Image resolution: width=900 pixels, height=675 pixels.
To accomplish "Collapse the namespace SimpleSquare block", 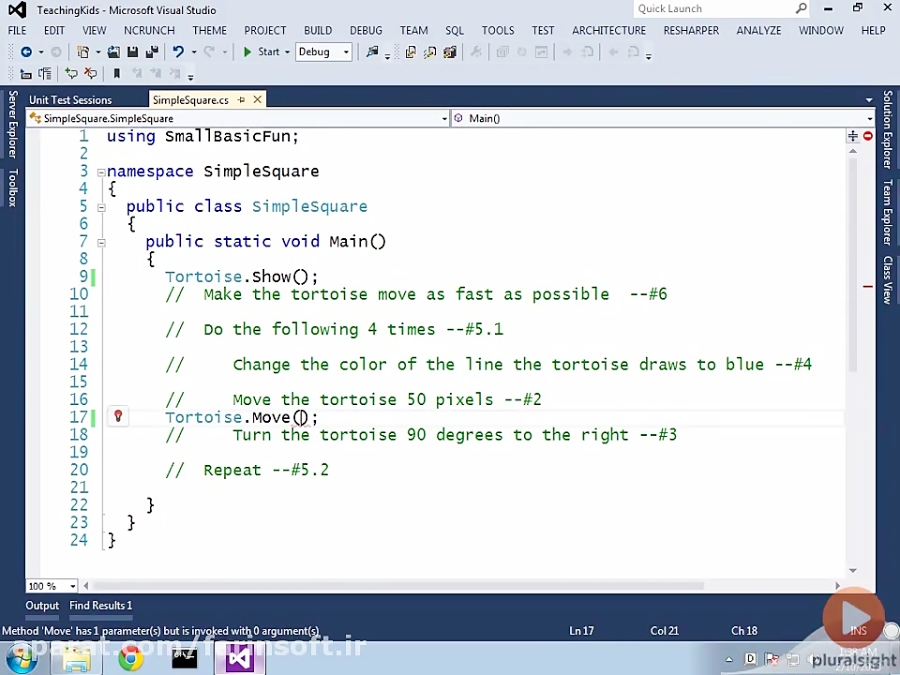I will pyautogui.click(x=101, y=172).
